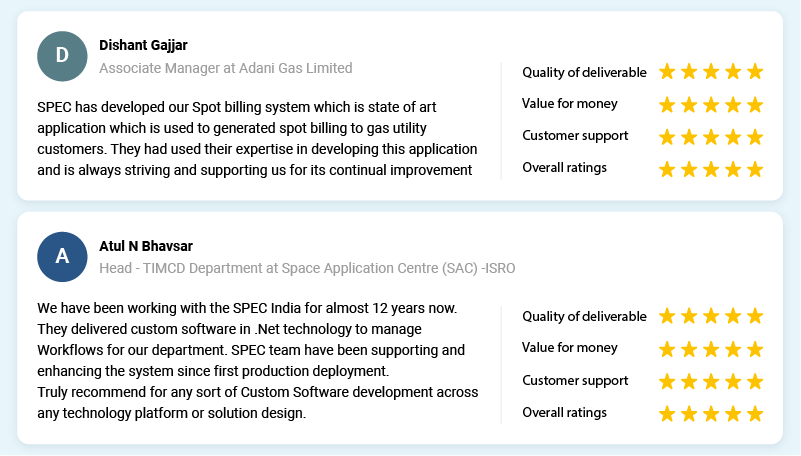
Task: Click Value for money label in Dishant's card
Action: click(x=570, y=104)
